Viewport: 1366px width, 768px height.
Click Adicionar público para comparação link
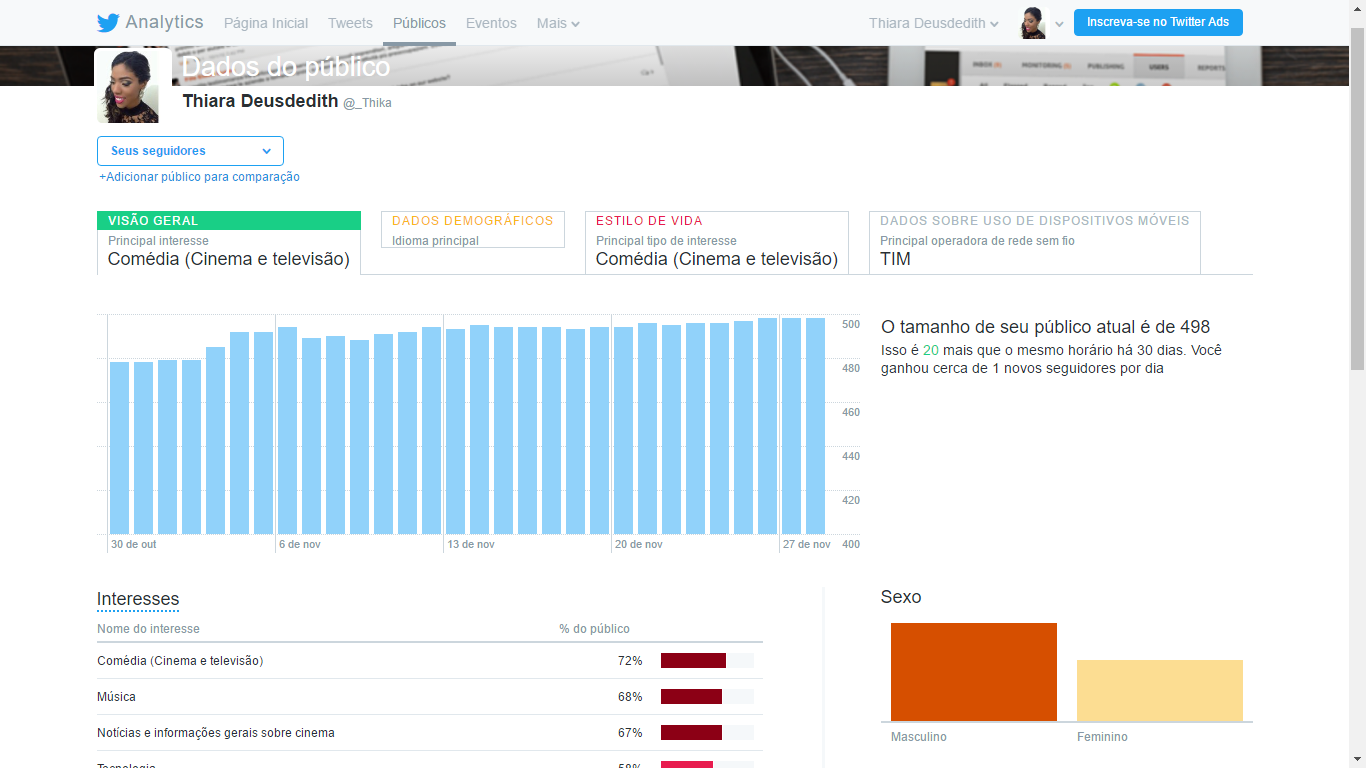199,177
